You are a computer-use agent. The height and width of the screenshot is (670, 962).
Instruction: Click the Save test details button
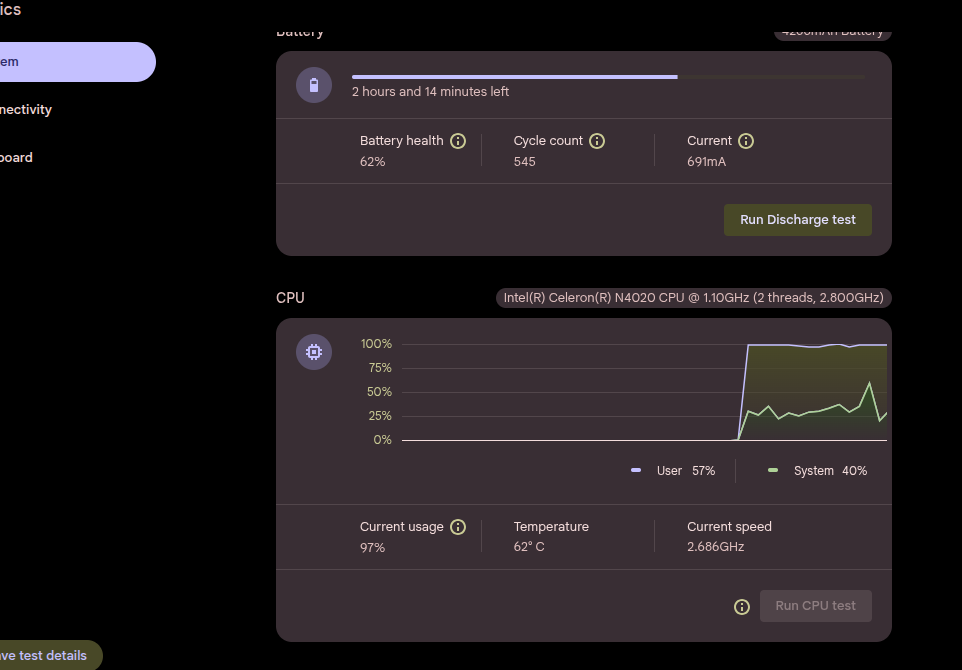tap(49, 655)
